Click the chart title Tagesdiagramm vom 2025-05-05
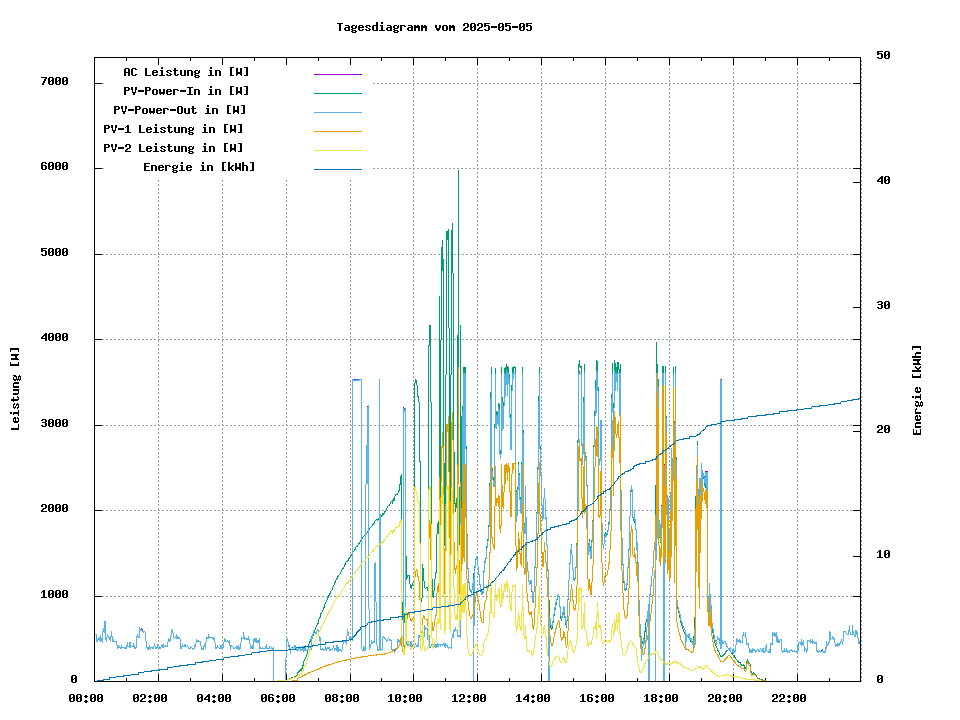Screen dimensions: 960x720 435,27
